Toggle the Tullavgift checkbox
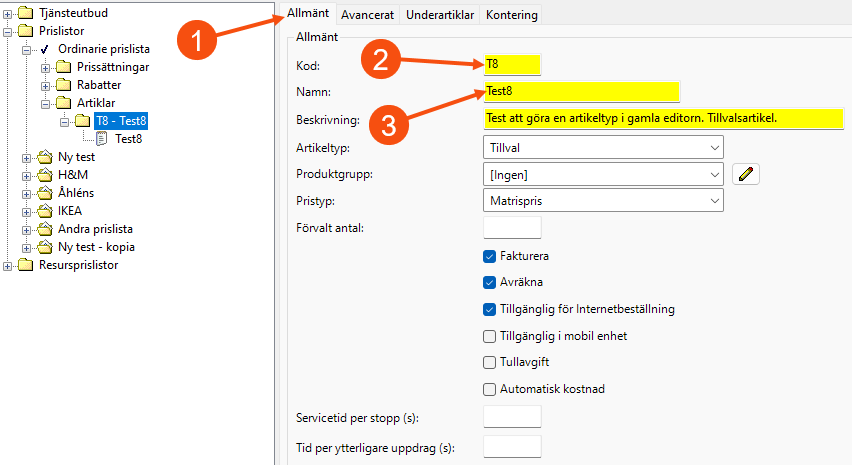852x465 pixels. tap(490, 362)
